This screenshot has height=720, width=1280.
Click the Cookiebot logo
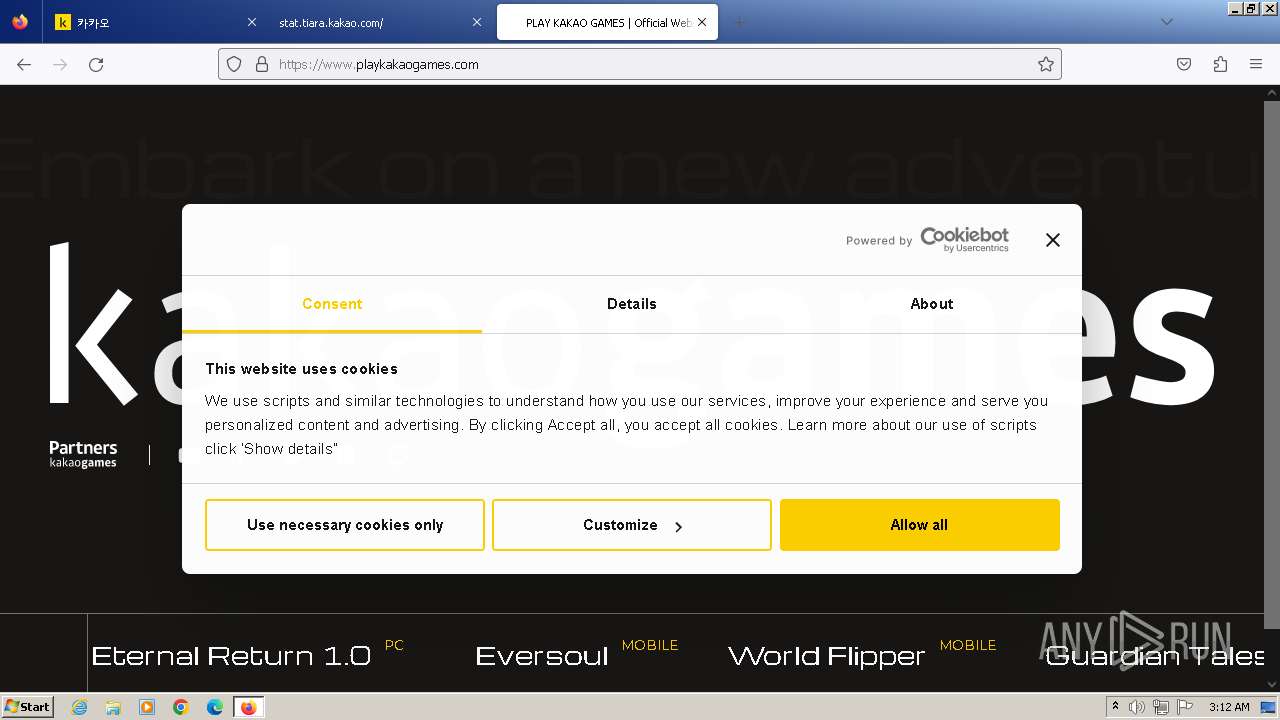964,240
